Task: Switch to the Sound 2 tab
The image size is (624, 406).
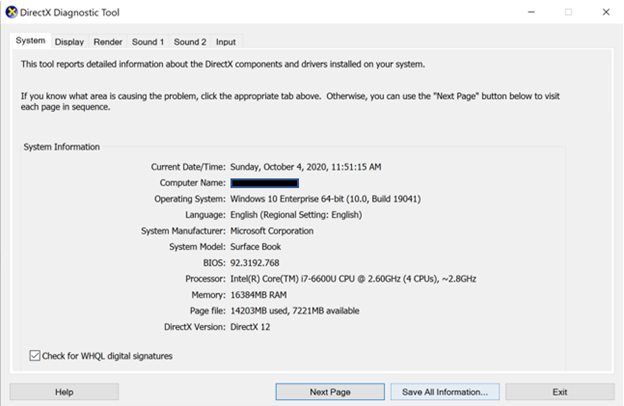Action: point(190,42)
